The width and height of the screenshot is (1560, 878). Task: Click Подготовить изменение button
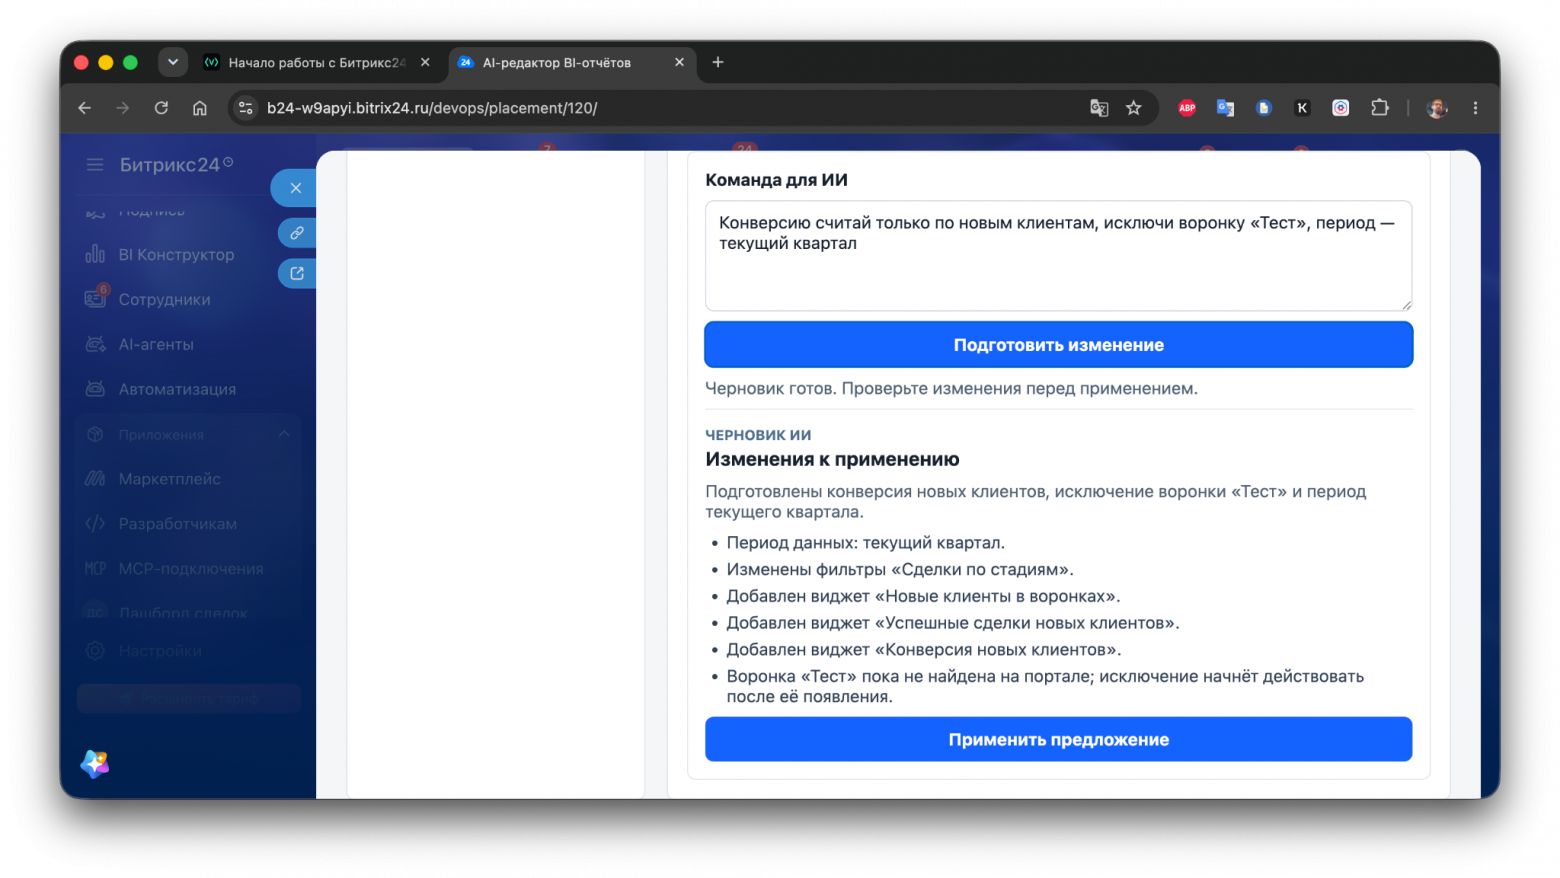click(x=1058, y=345)
